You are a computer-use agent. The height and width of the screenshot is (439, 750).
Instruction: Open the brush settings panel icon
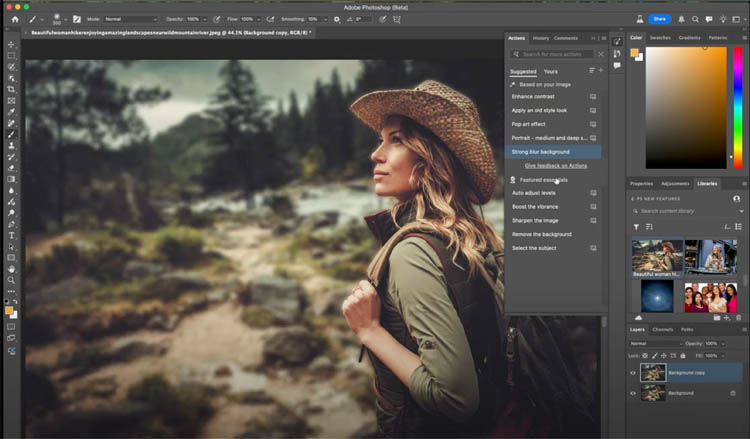77,19
